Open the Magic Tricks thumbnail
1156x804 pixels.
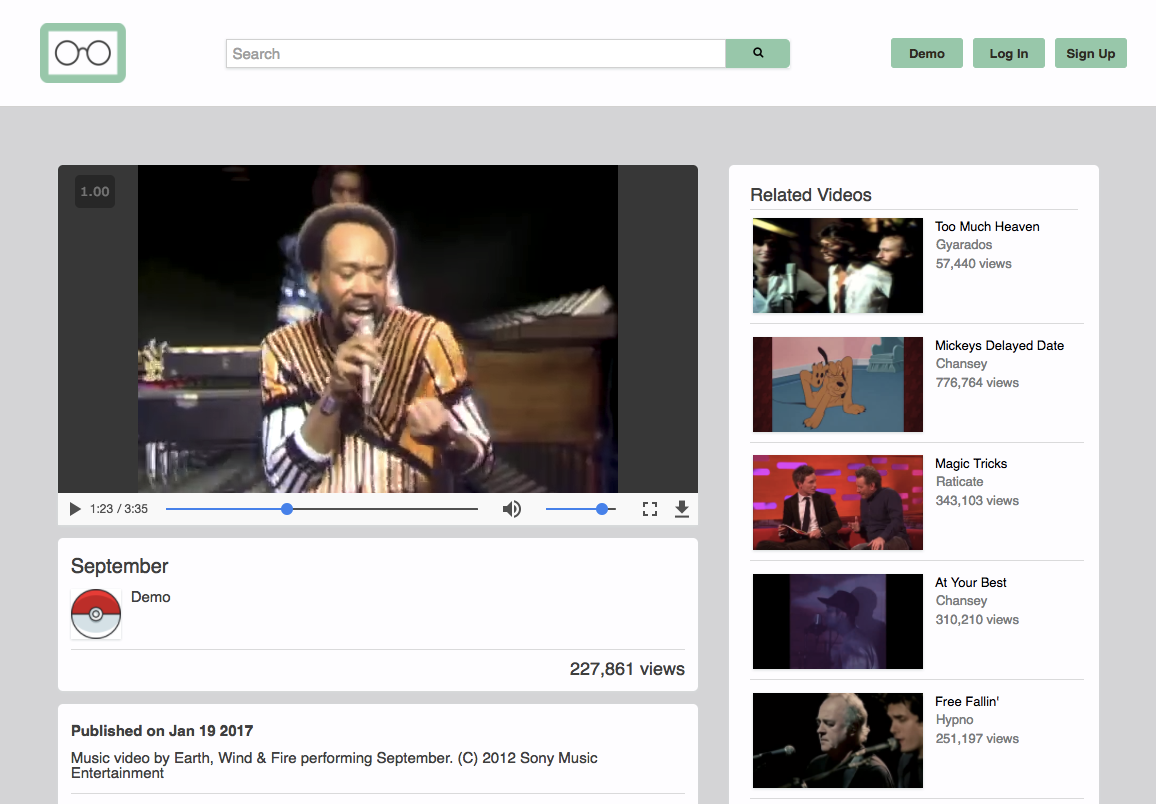(x=838, y=503)
